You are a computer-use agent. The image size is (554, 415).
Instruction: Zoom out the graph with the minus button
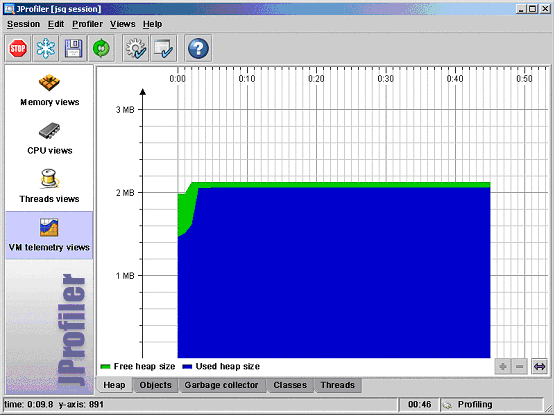[x=519, y=367]
